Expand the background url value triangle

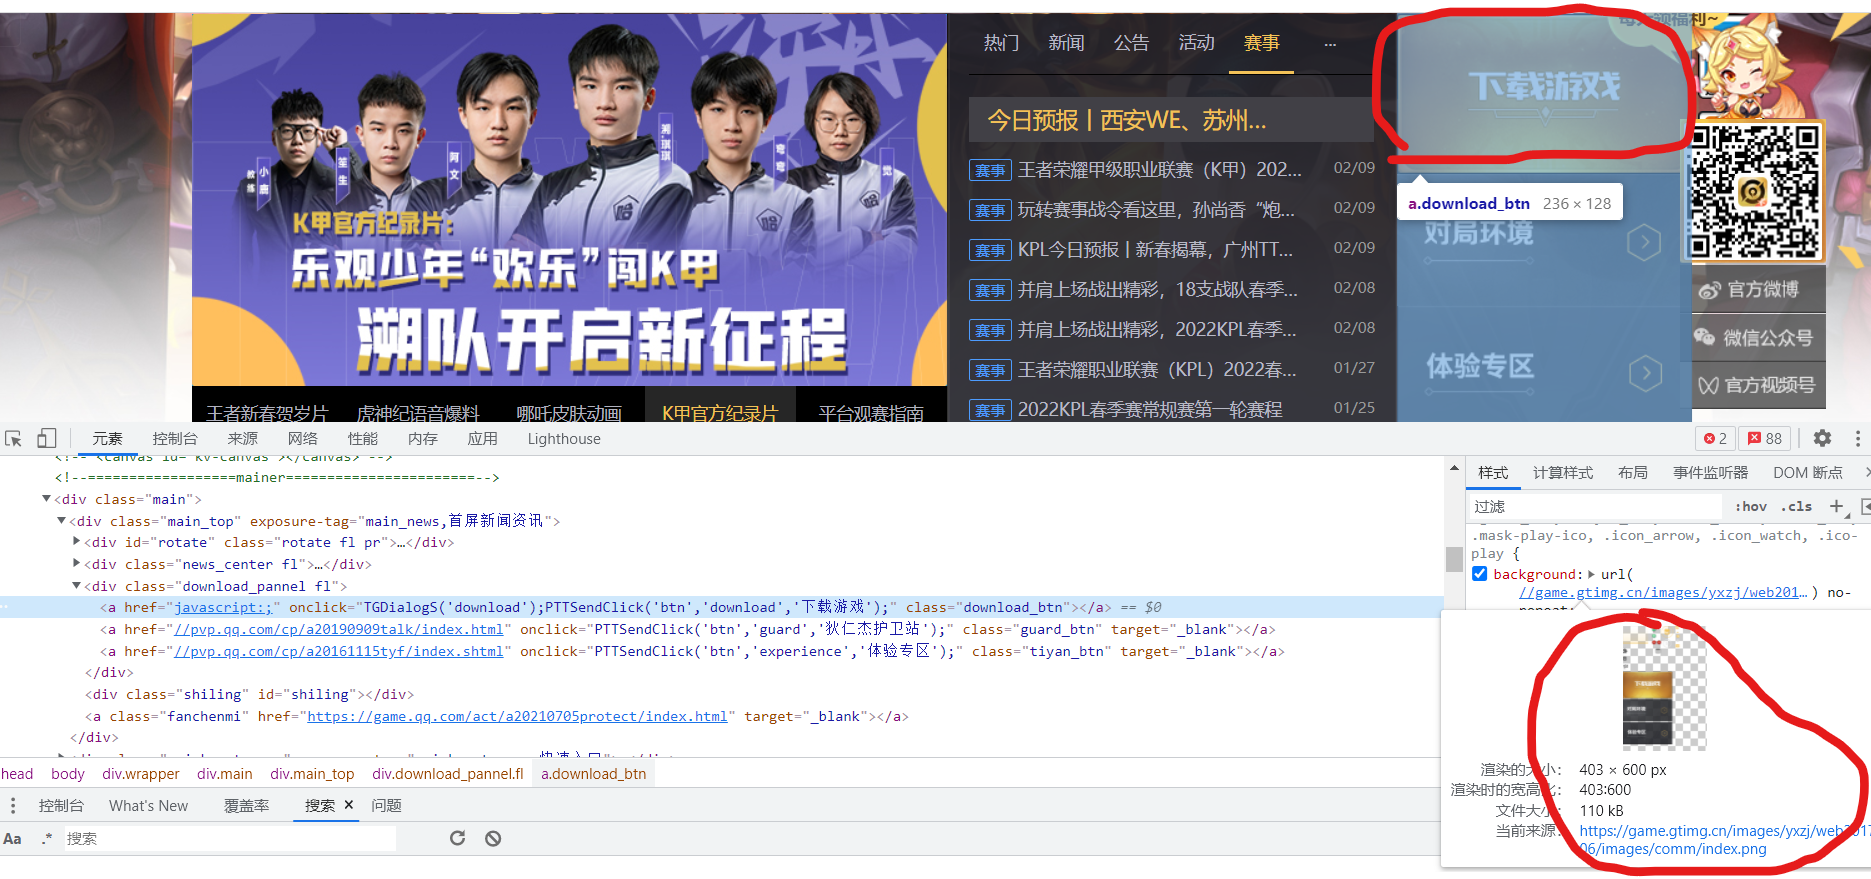tap(1591, 574)
